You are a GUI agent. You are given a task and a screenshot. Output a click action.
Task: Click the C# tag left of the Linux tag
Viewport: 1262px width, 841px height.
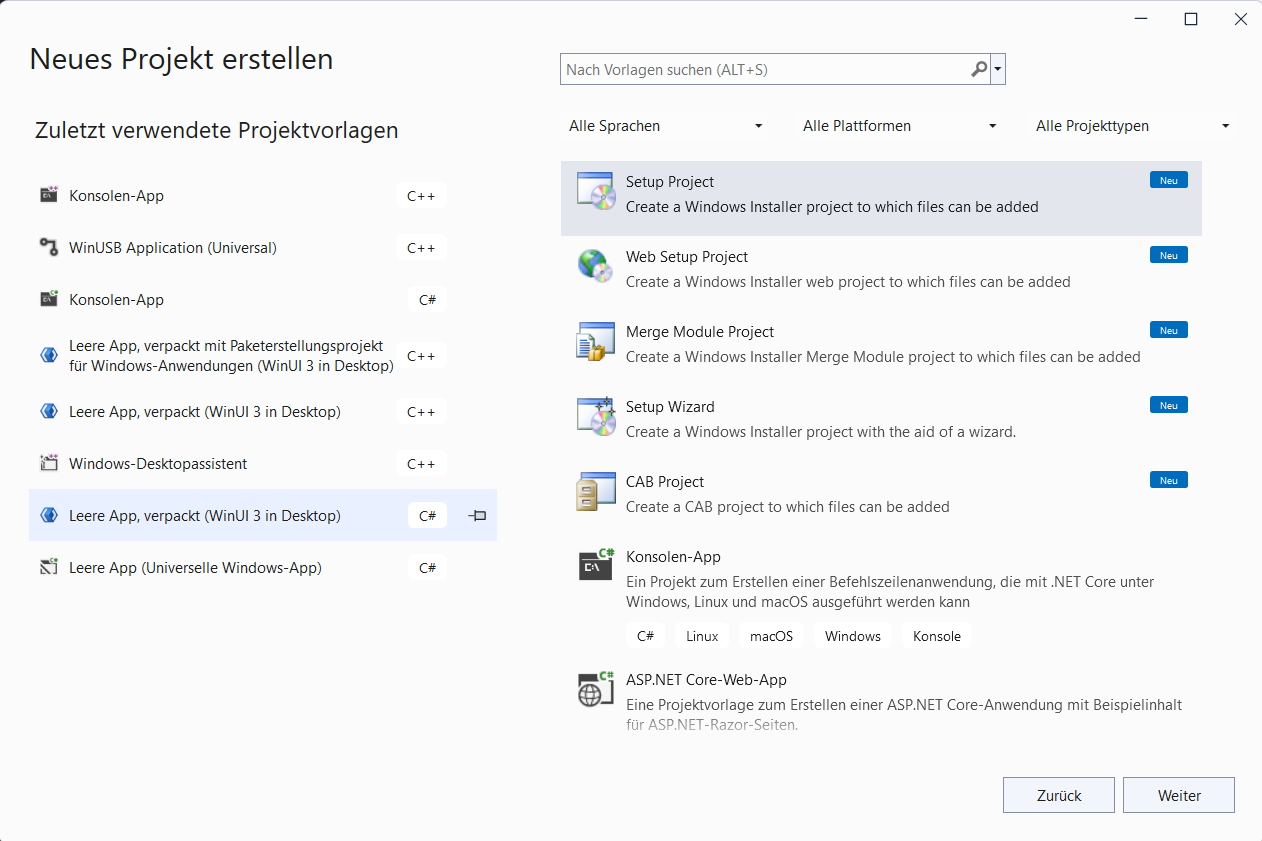tap(646, 636)
